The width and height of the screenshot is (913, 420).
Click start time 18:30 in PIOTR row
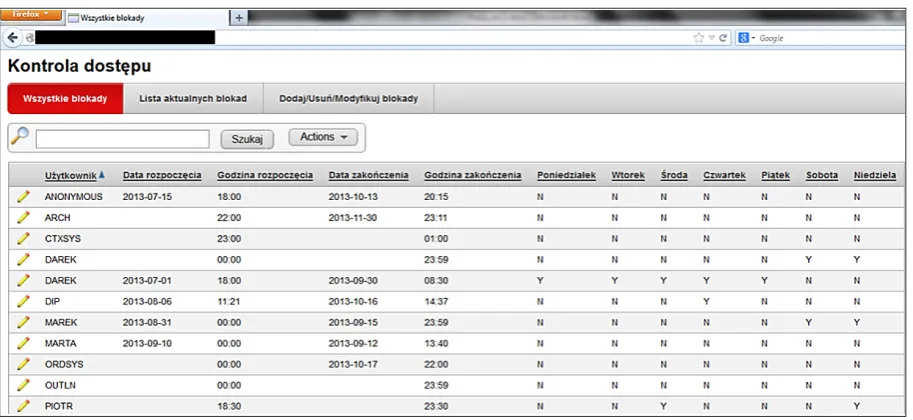click(229, 407)
